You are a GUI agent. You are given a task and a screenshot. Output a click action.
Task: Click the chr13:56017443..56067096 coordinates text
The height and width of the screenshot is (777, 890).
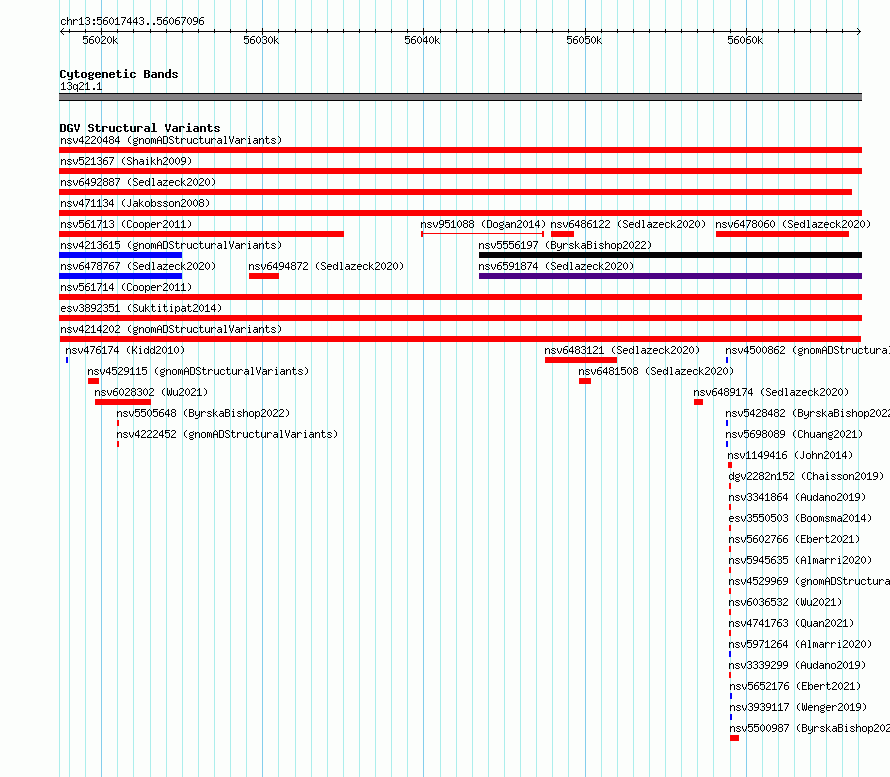(132, 21)
